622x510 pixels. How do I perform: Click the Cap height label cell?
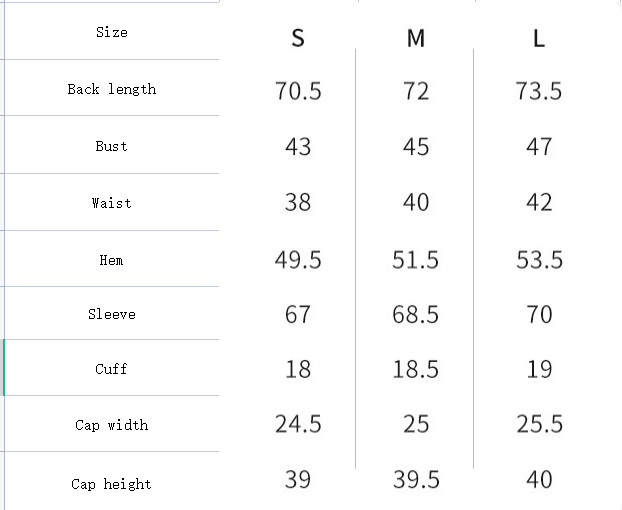[x=112, y=484]
